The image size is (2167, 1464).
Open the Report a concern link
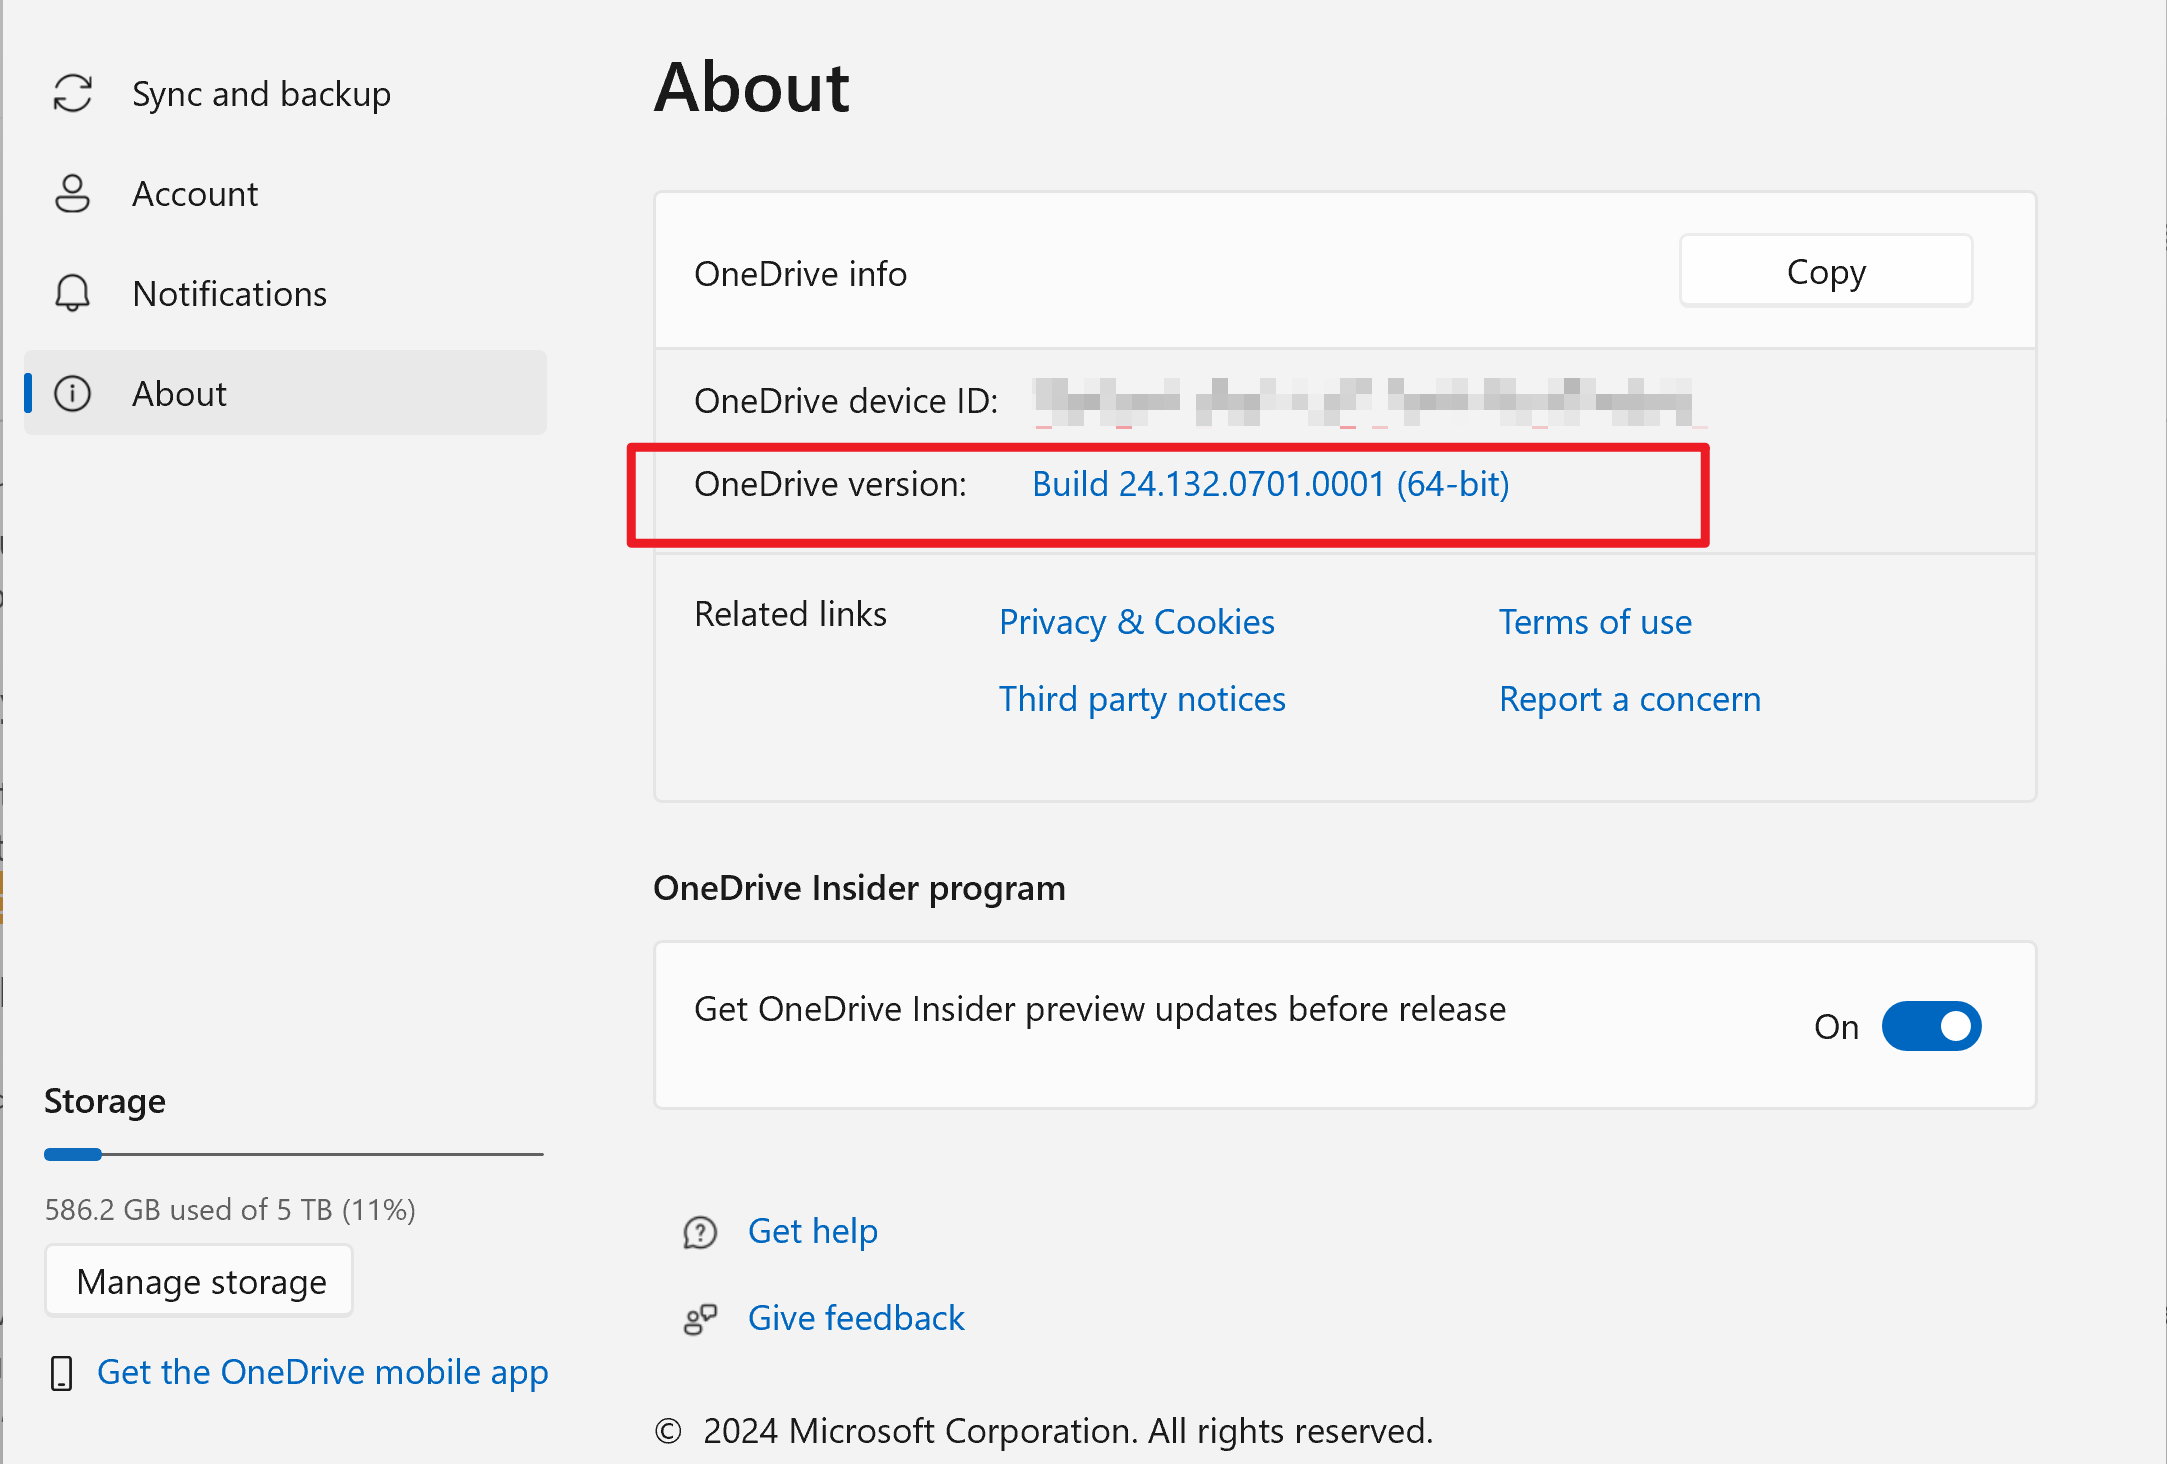coord(1630,699)
